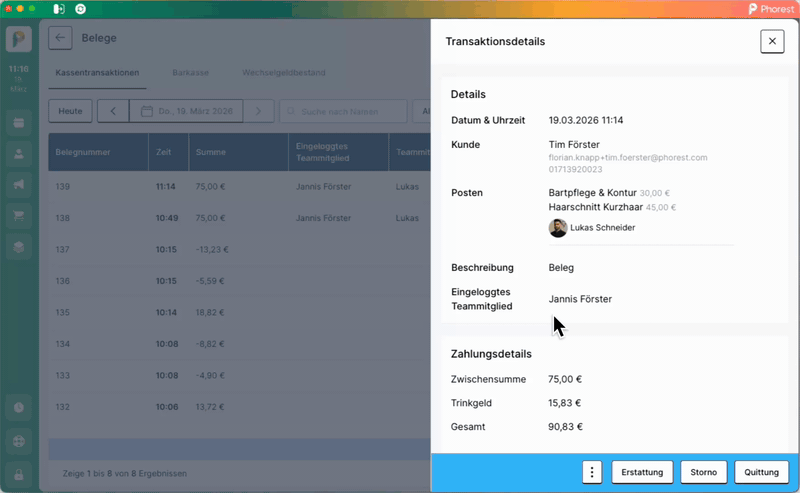800x493 pixels.
Task: Click the Suche nach Namen search field
Action: pos(343,111)
